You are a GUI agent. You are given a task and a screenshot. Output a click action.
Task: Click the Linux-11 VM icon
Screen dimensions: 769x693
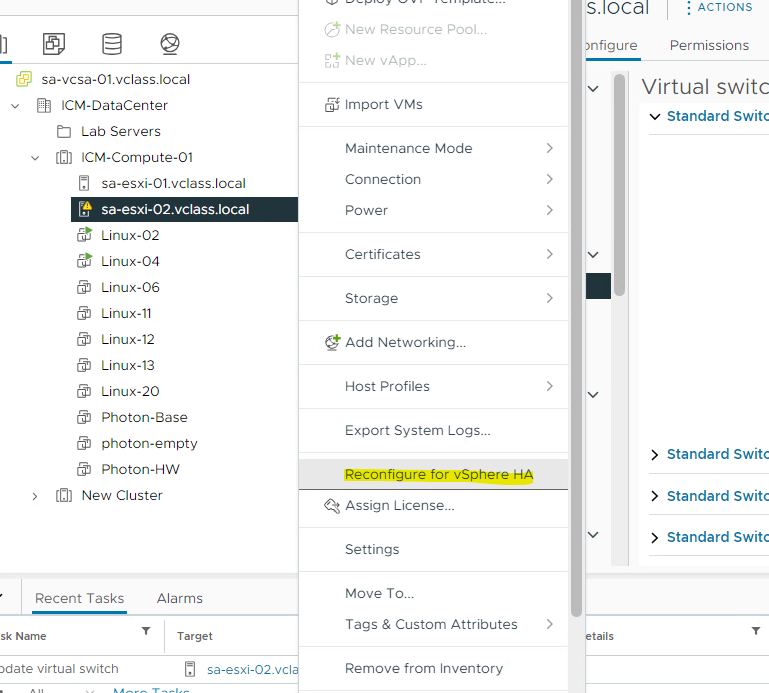pyautogui.click(x=84, y=313)
